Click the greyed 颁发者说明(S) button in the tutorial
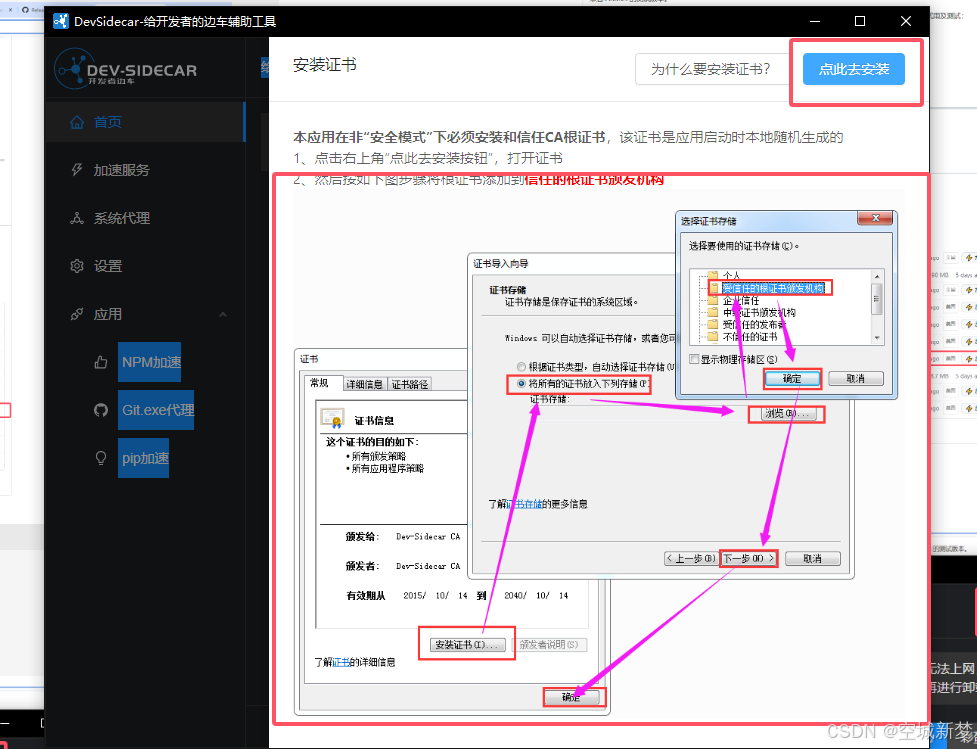The width and height of the screenshot is (977, 749). coord(549,645)
